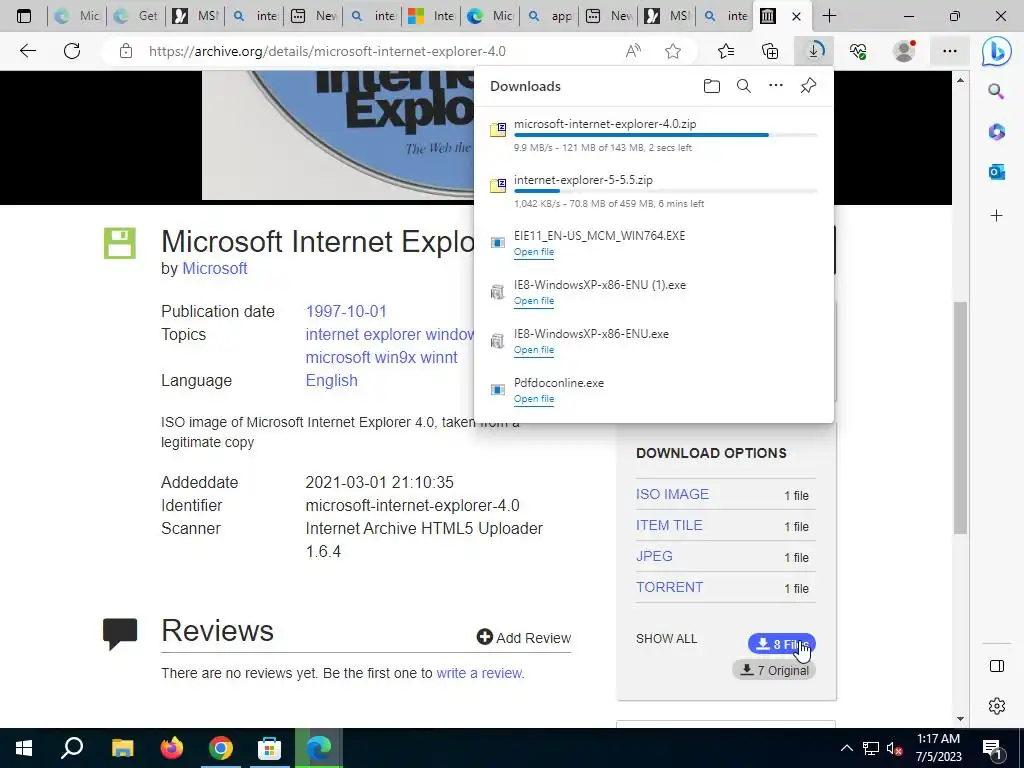Viewport: 1024px width, 768px height.
Task: Open sidebar settings gear
Action: [997, 706]
